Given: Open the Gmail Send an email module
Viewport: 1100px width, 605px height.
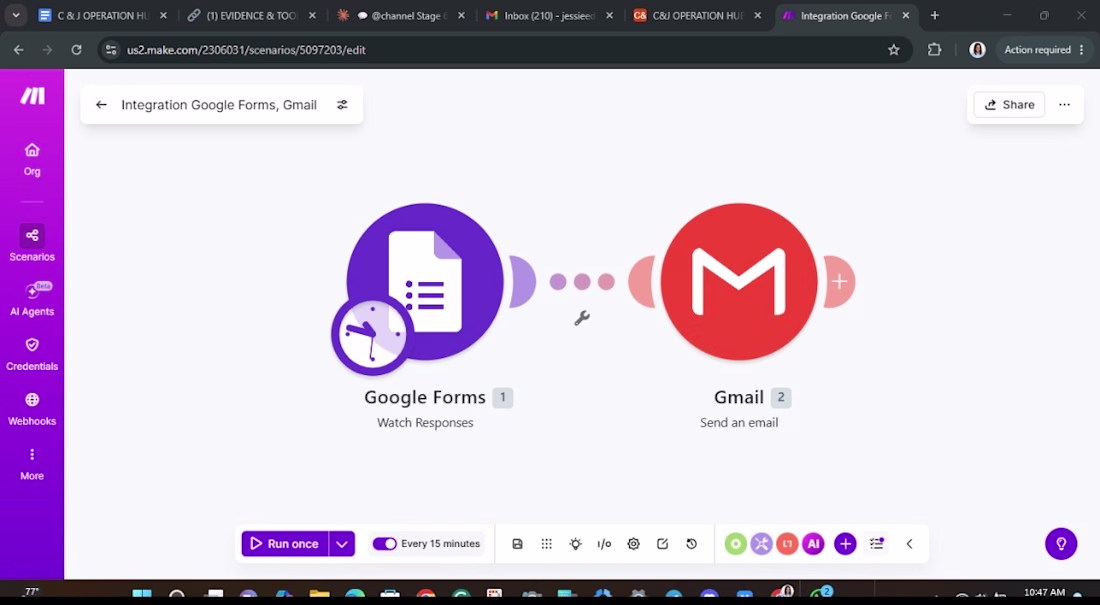Looking at the screenshot, I should tap(739, 281).
